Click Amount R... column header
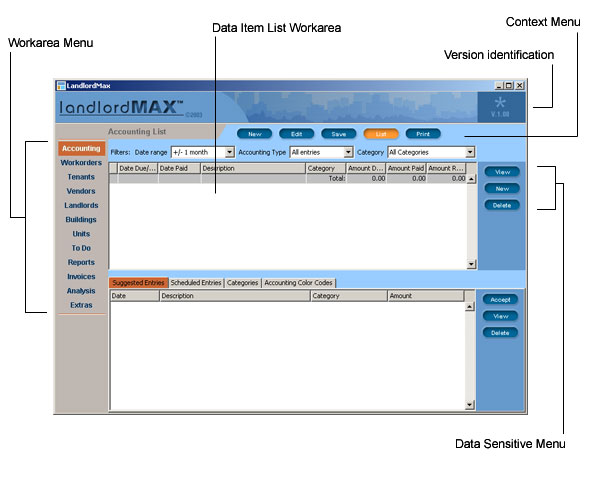 [446, 168]
